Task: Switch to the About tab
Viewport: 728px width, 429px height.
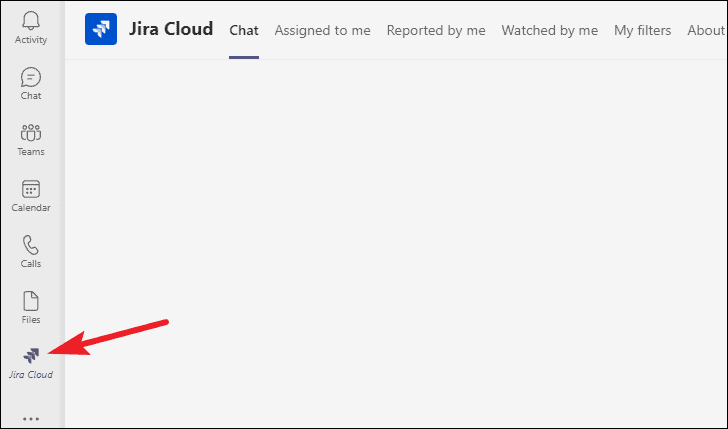Action: coord(706,31)
